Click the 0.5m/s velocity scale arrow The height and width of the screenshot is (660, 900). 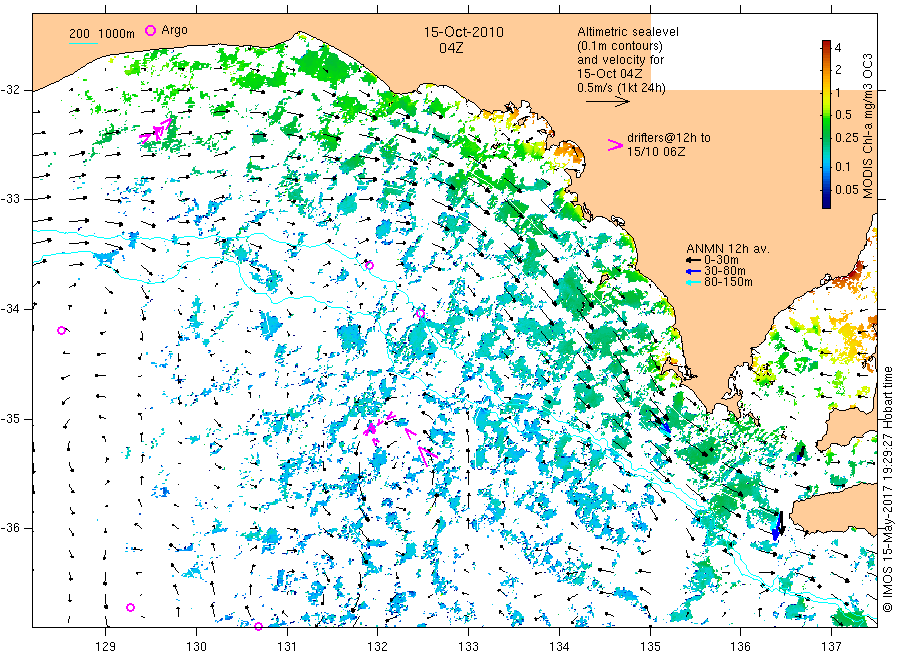[x=607, y=102]
